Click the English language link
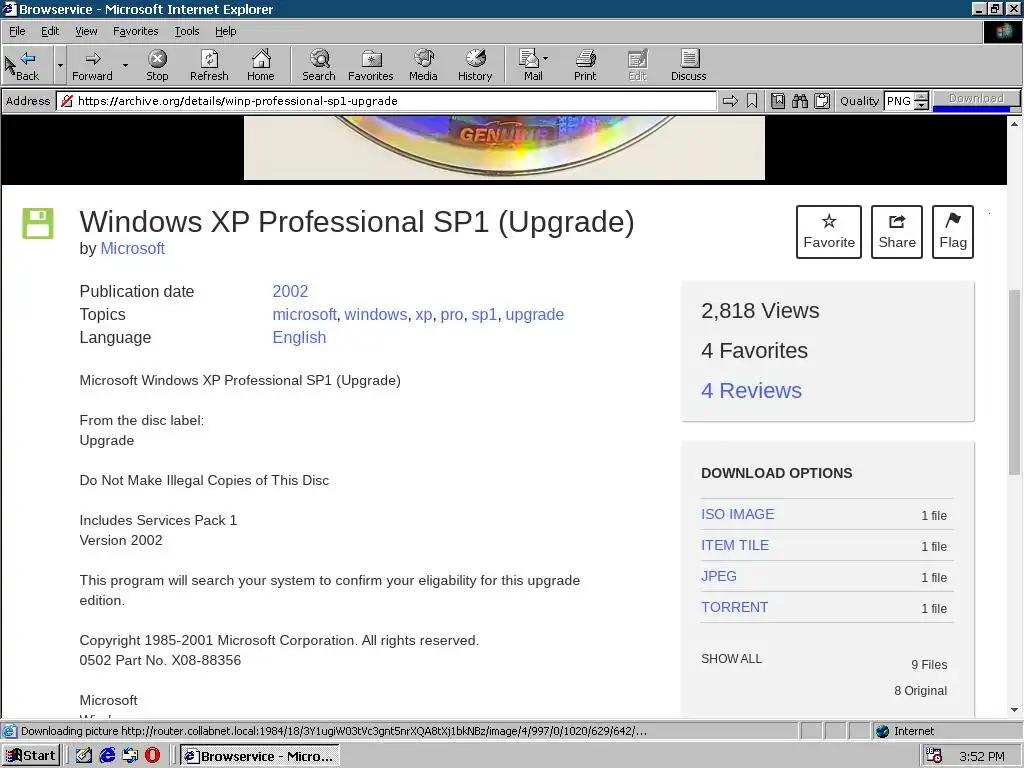Image resolution: width=1024 pixels, height=768 pixels. [x=299, y=337]
